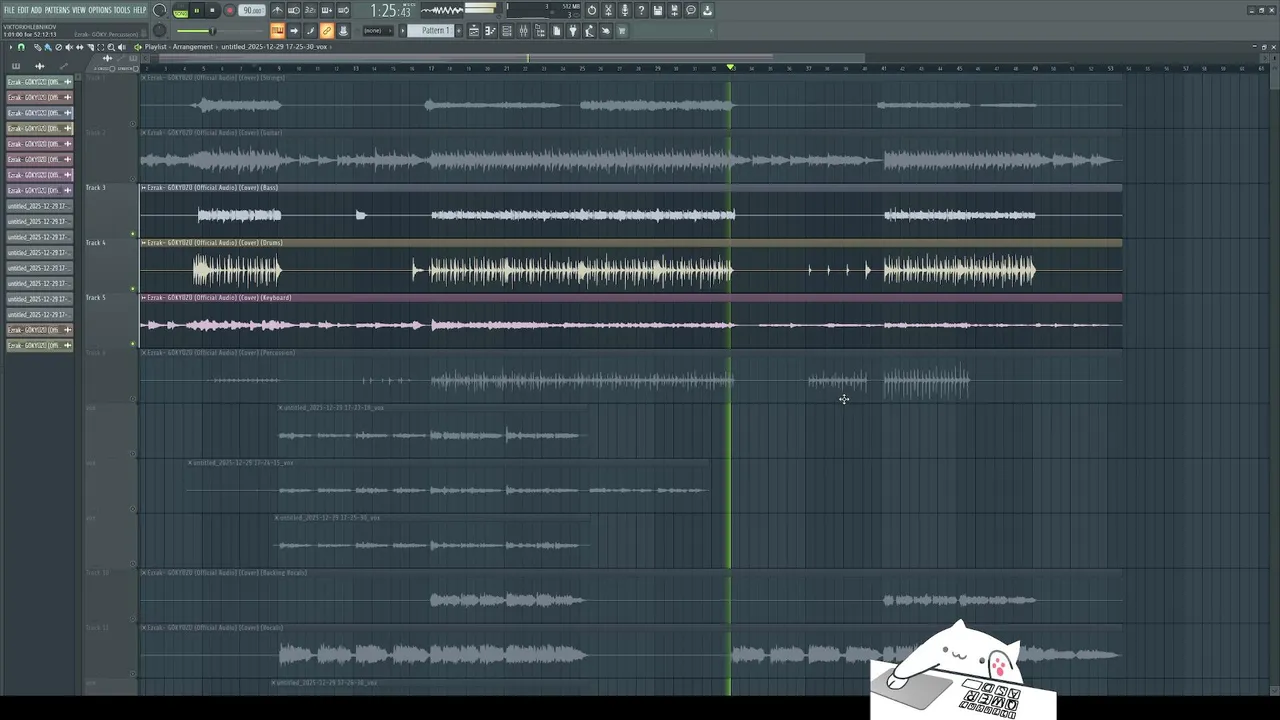This screenshot has height=720, width=1280.
Task: Select the playlist Delete tool
Action: [58, 47]
